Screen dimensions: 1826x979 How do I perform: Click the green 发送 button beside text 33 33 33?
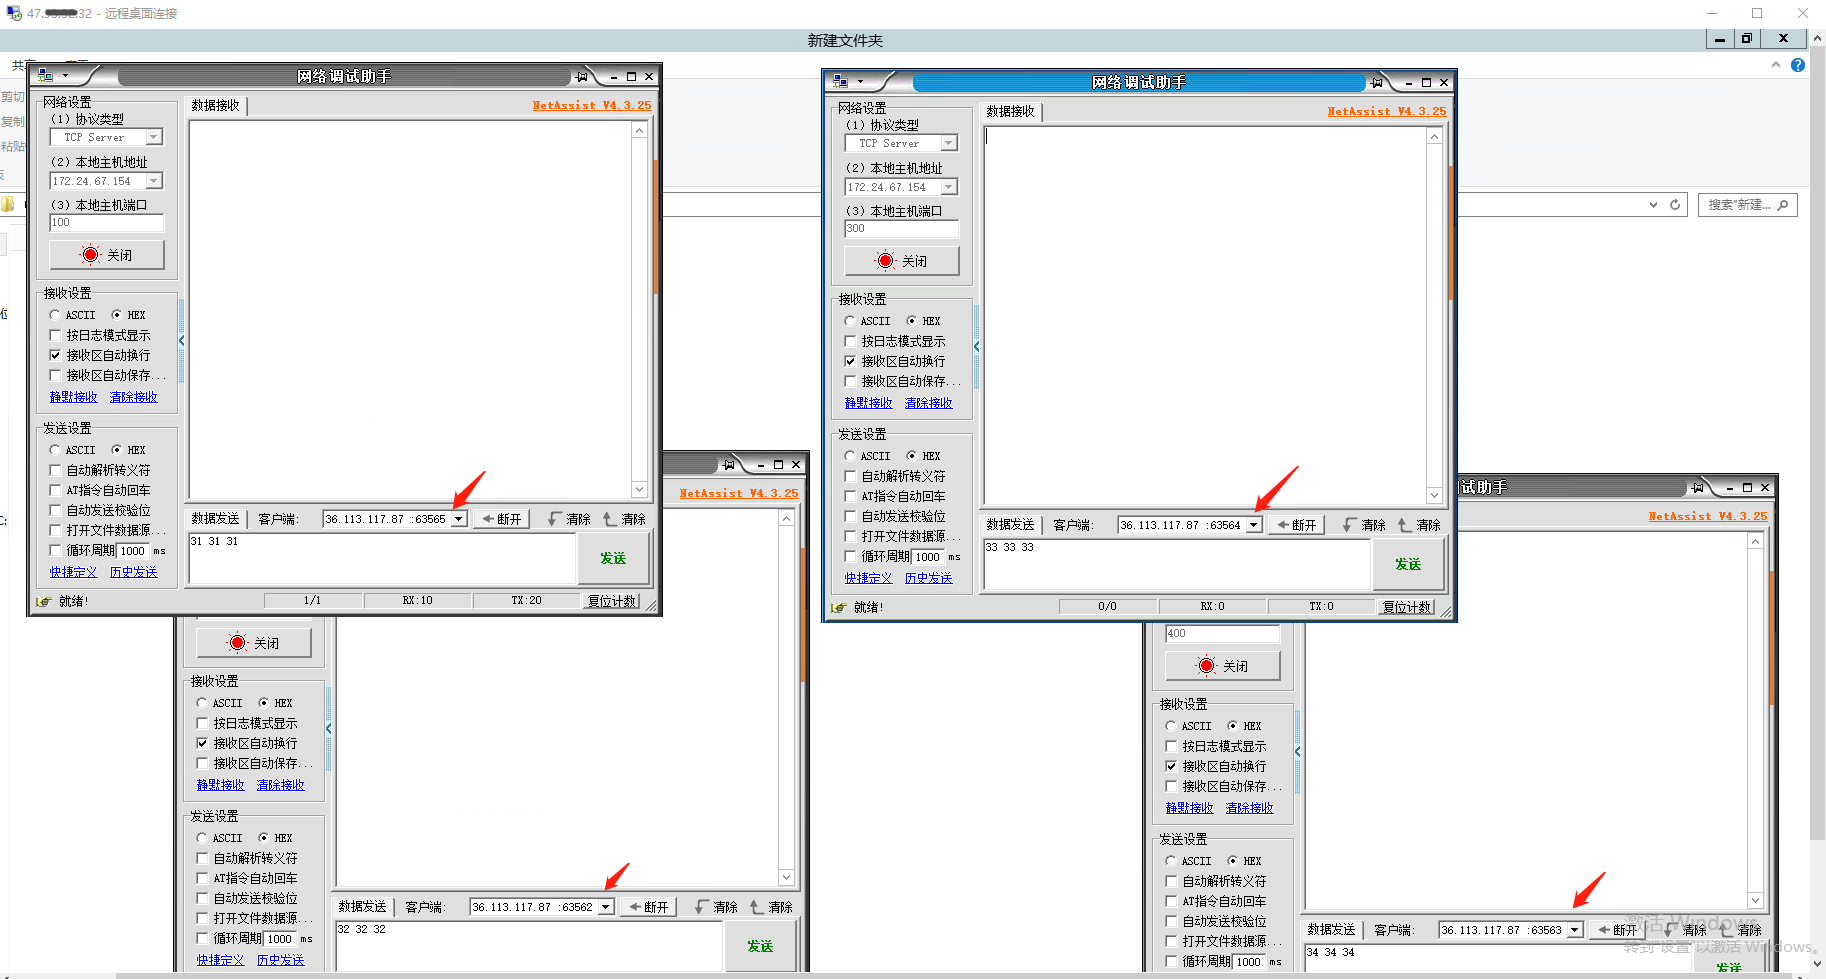coord(1407,564)
